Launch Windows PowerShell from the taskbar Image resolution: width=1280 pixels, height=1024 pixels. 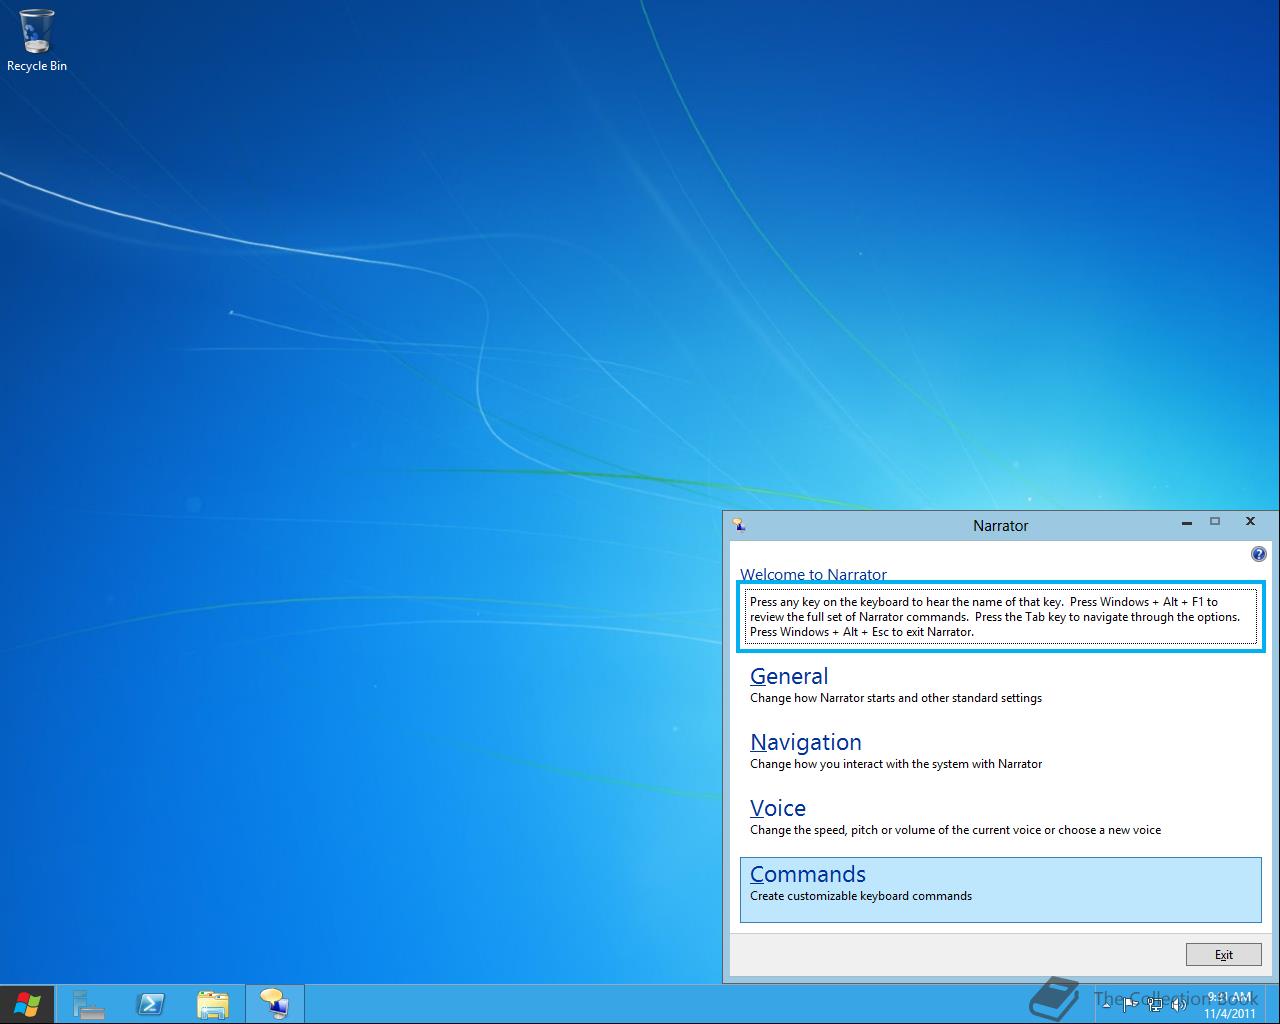[150, 1004]
